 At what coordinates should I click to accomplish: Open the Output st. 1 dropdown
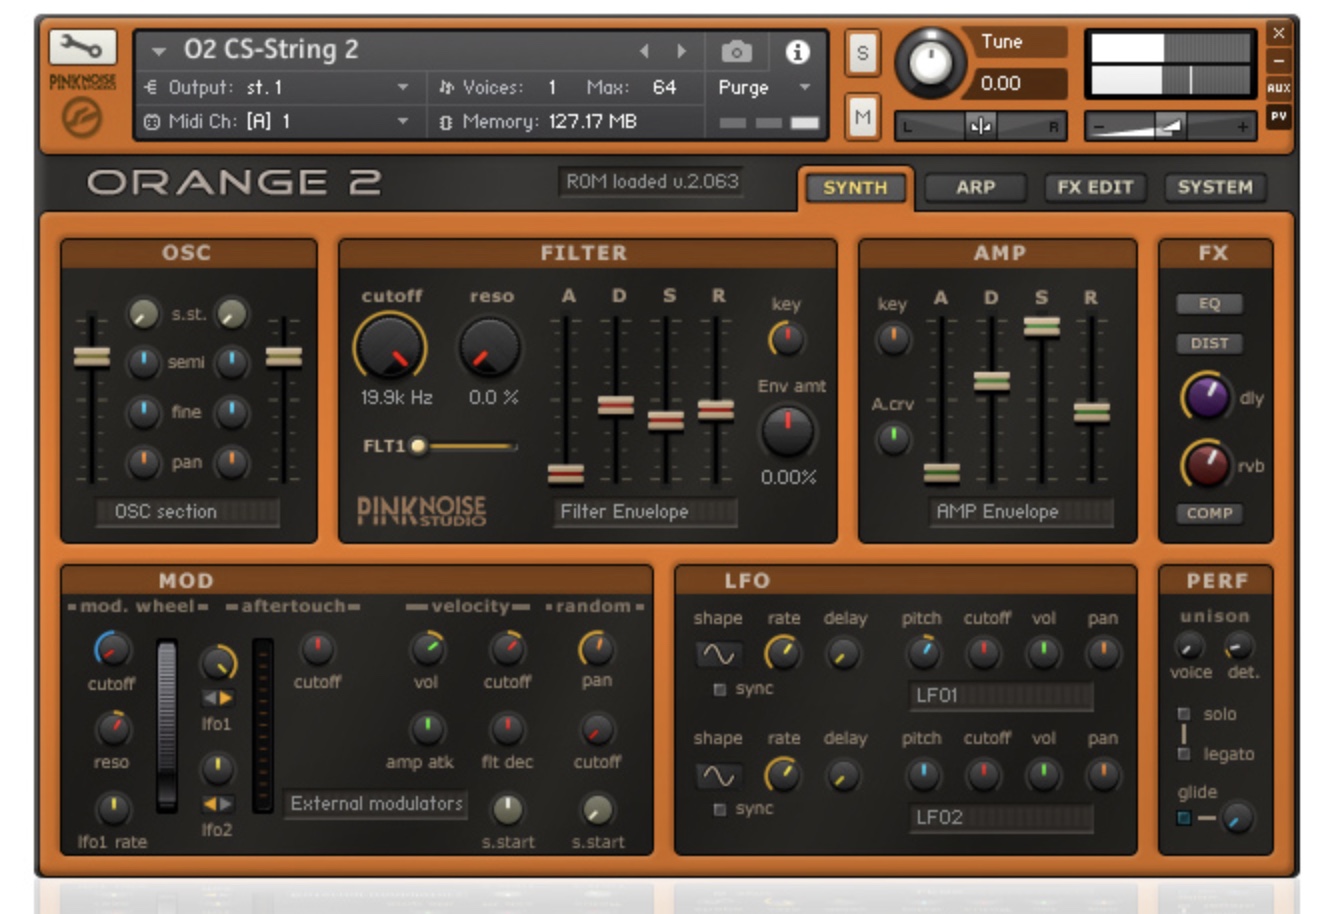point(277,88)
